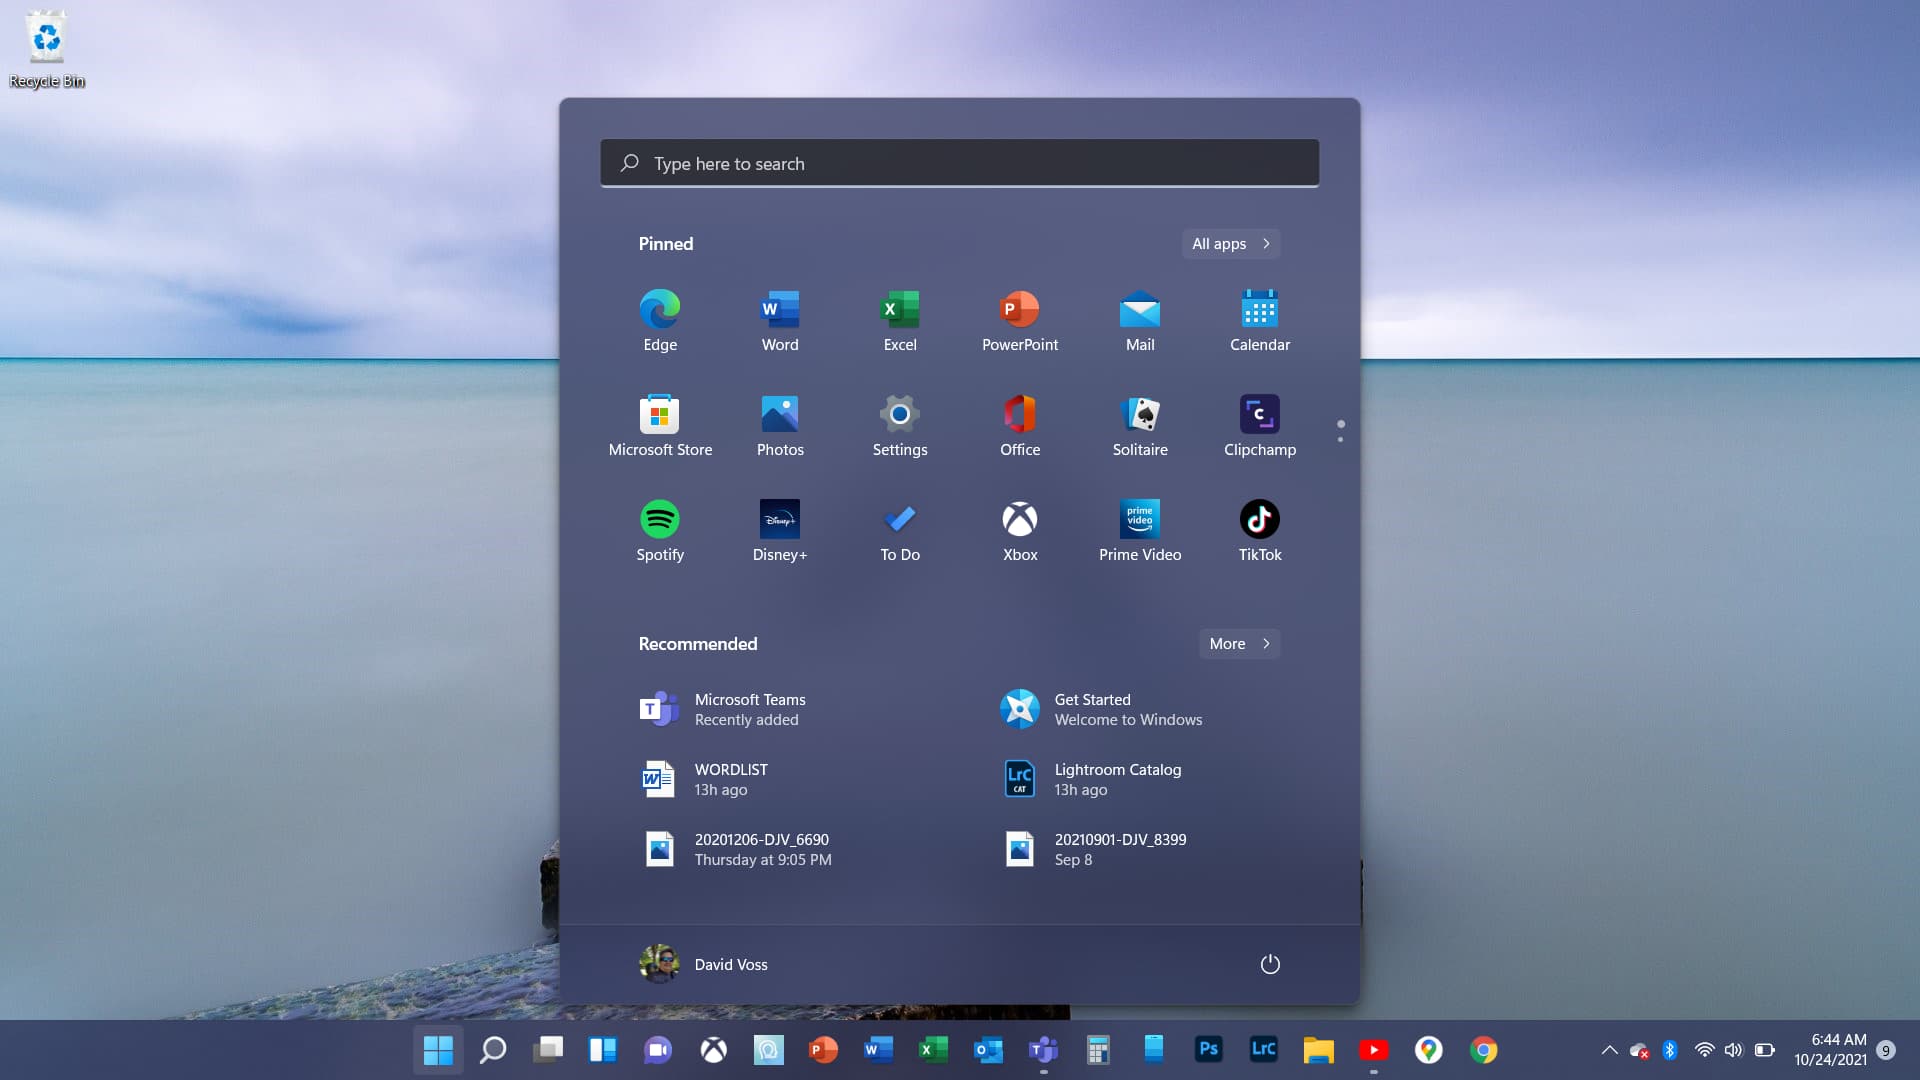The width and height of the screenshot is (1920, 1080).
Task: Open Chat on taskbar
Action: (658, 1050)
